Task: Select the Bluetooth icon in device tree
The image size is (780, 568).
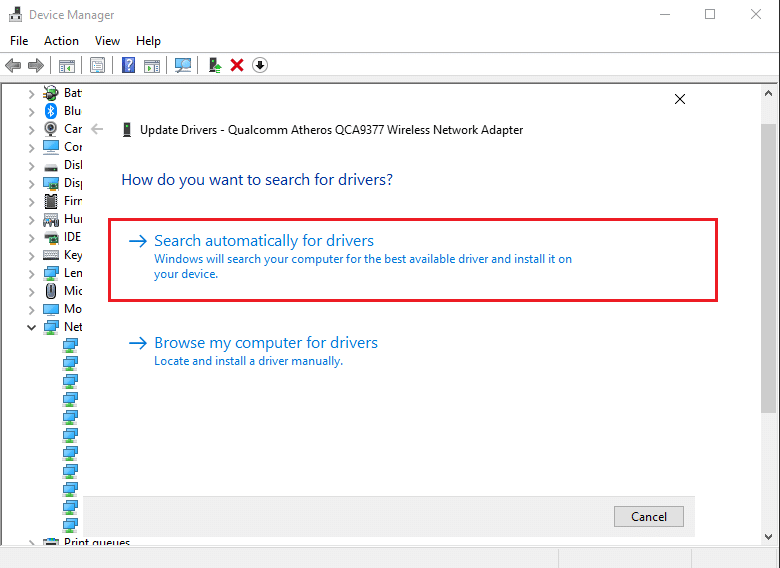Action: (51, 111)
